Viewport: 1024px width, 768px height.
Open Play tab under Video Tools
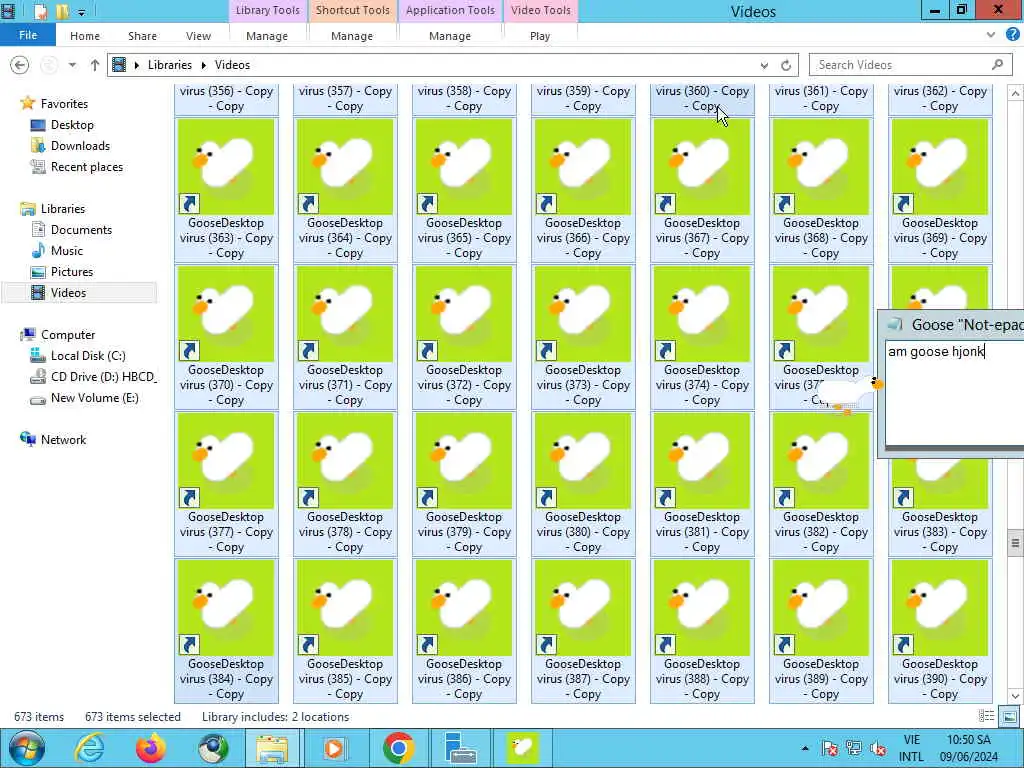coord(540,36)
